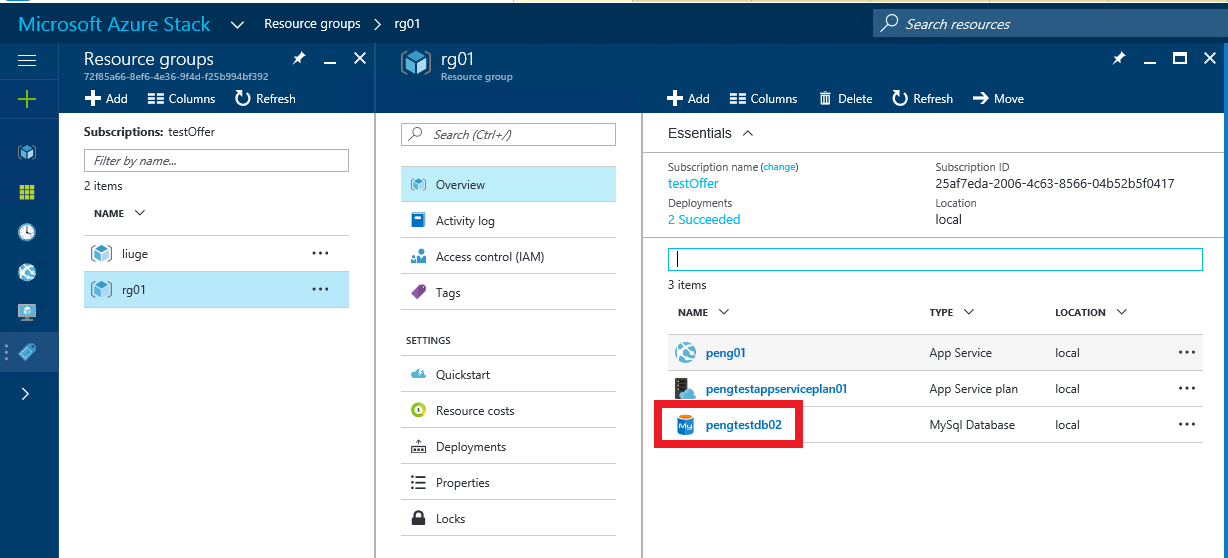Sort resources by LOCATION column
Image resolution: width=1228 pixels, height=558 pixels.
click(x=1091, y=312)
